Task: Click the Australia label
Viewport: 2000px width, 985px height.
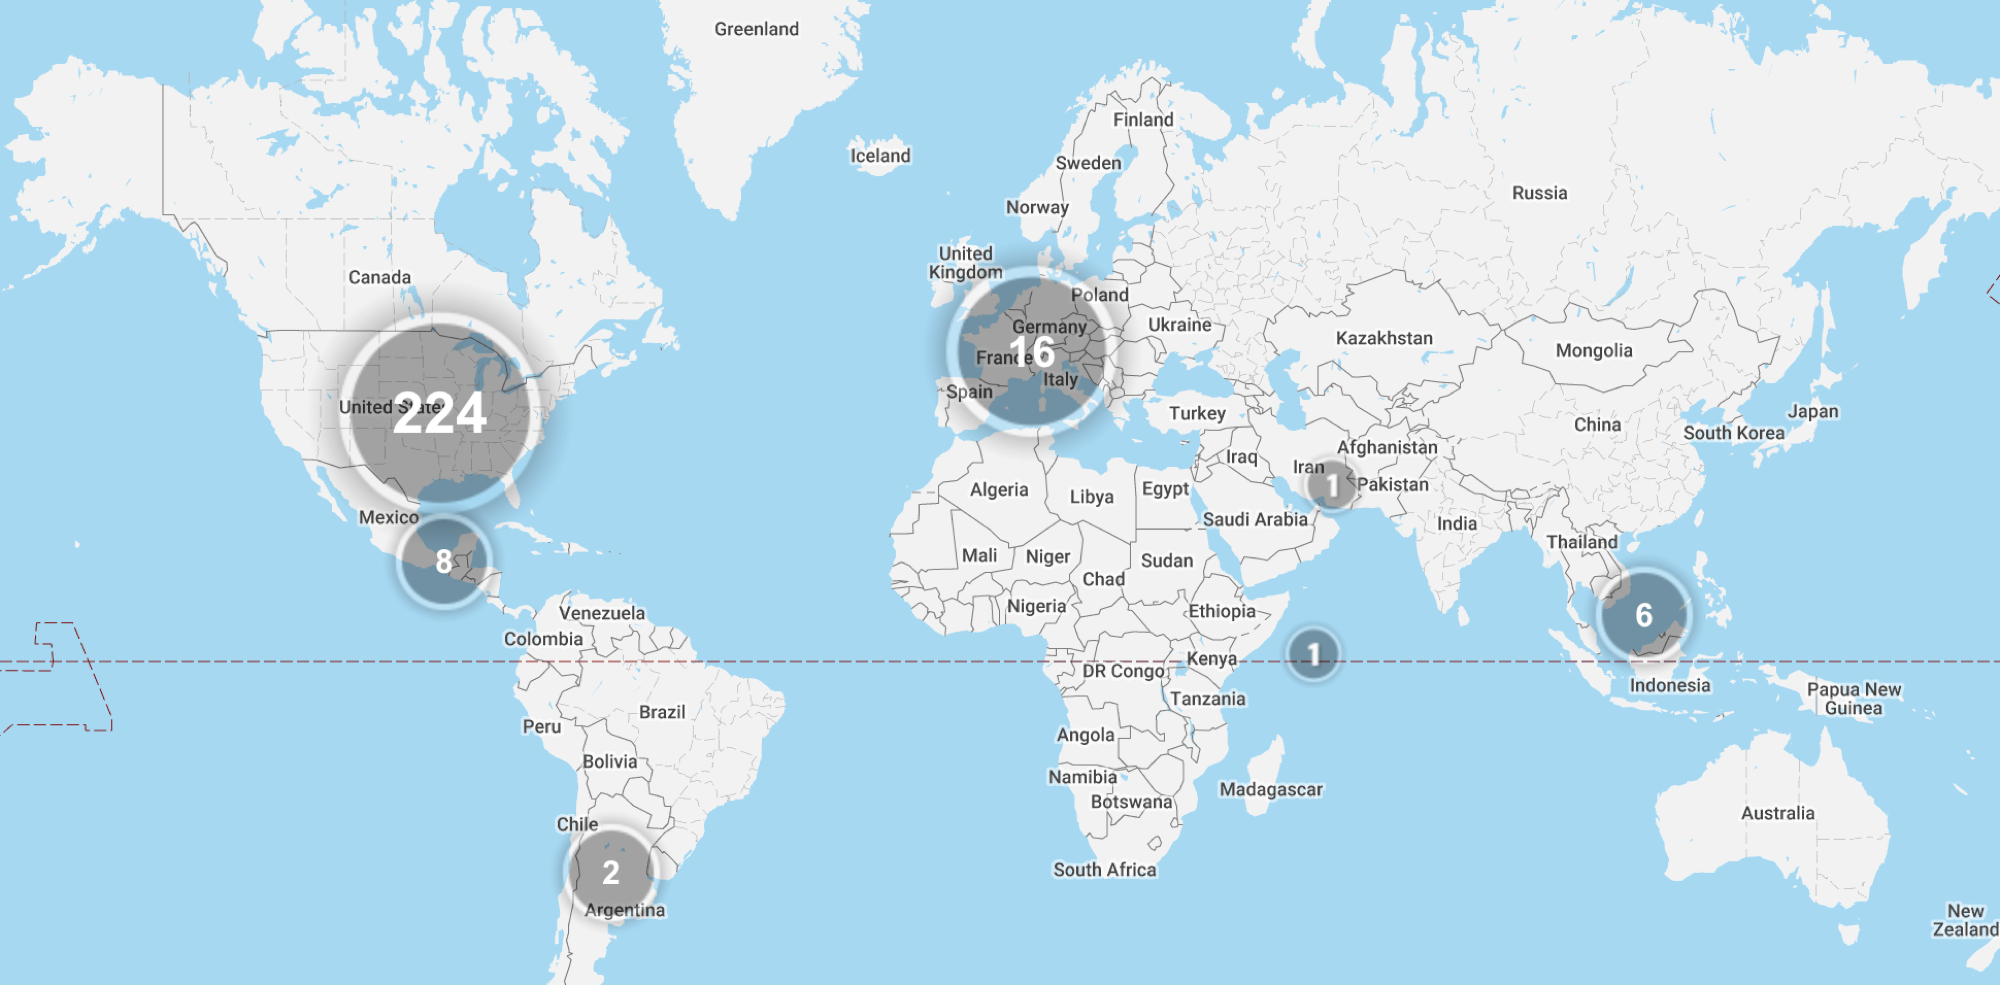Action: click(x=1777, y=813)
